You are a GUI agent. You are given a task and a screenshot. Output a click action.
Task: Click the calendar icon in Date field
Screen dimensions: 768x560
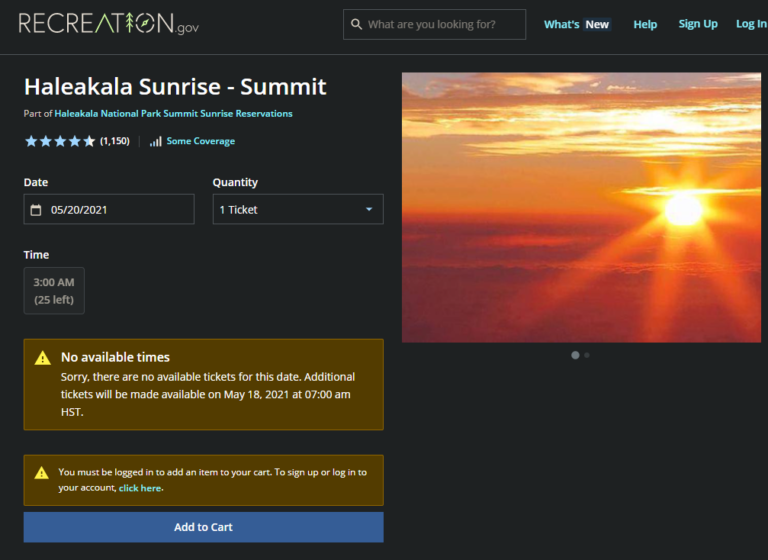37,210
